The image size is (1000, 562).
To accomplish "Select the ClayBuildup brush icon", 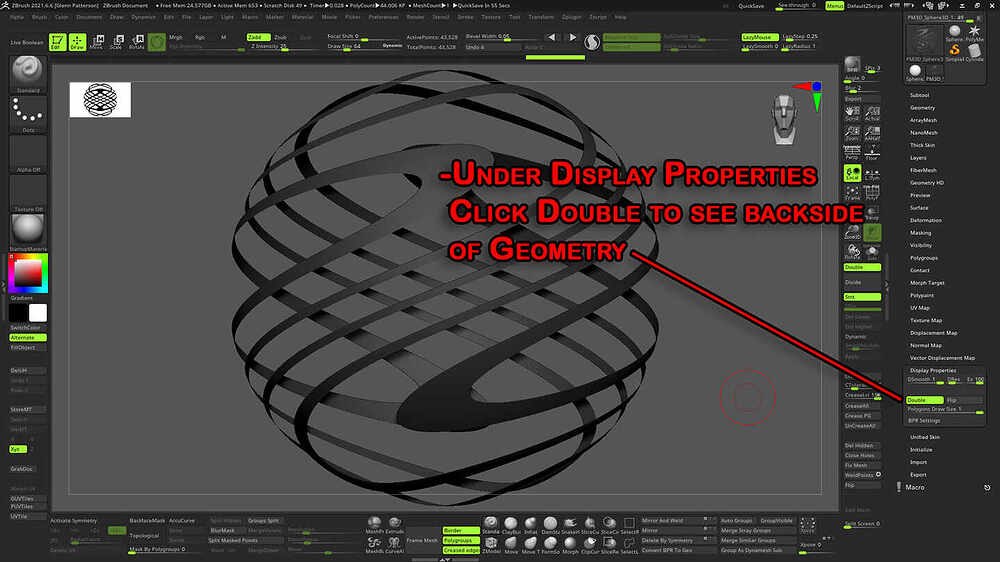I will (x=511, y=526).
